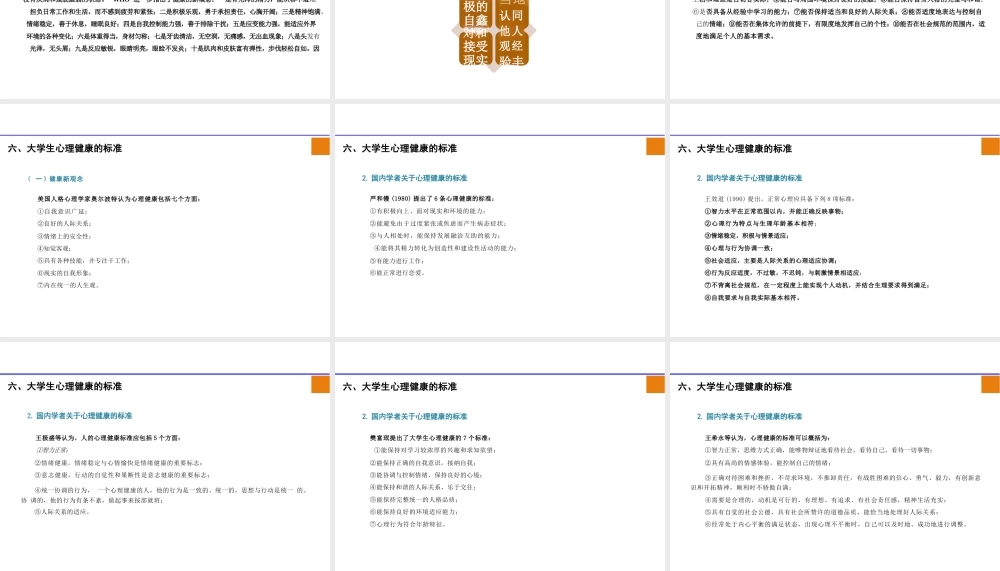Screen dimensions: 1000x571
Task: Click '①智力水平在正常范围以内，并能正确反映事物'
Action: [774, 211]
